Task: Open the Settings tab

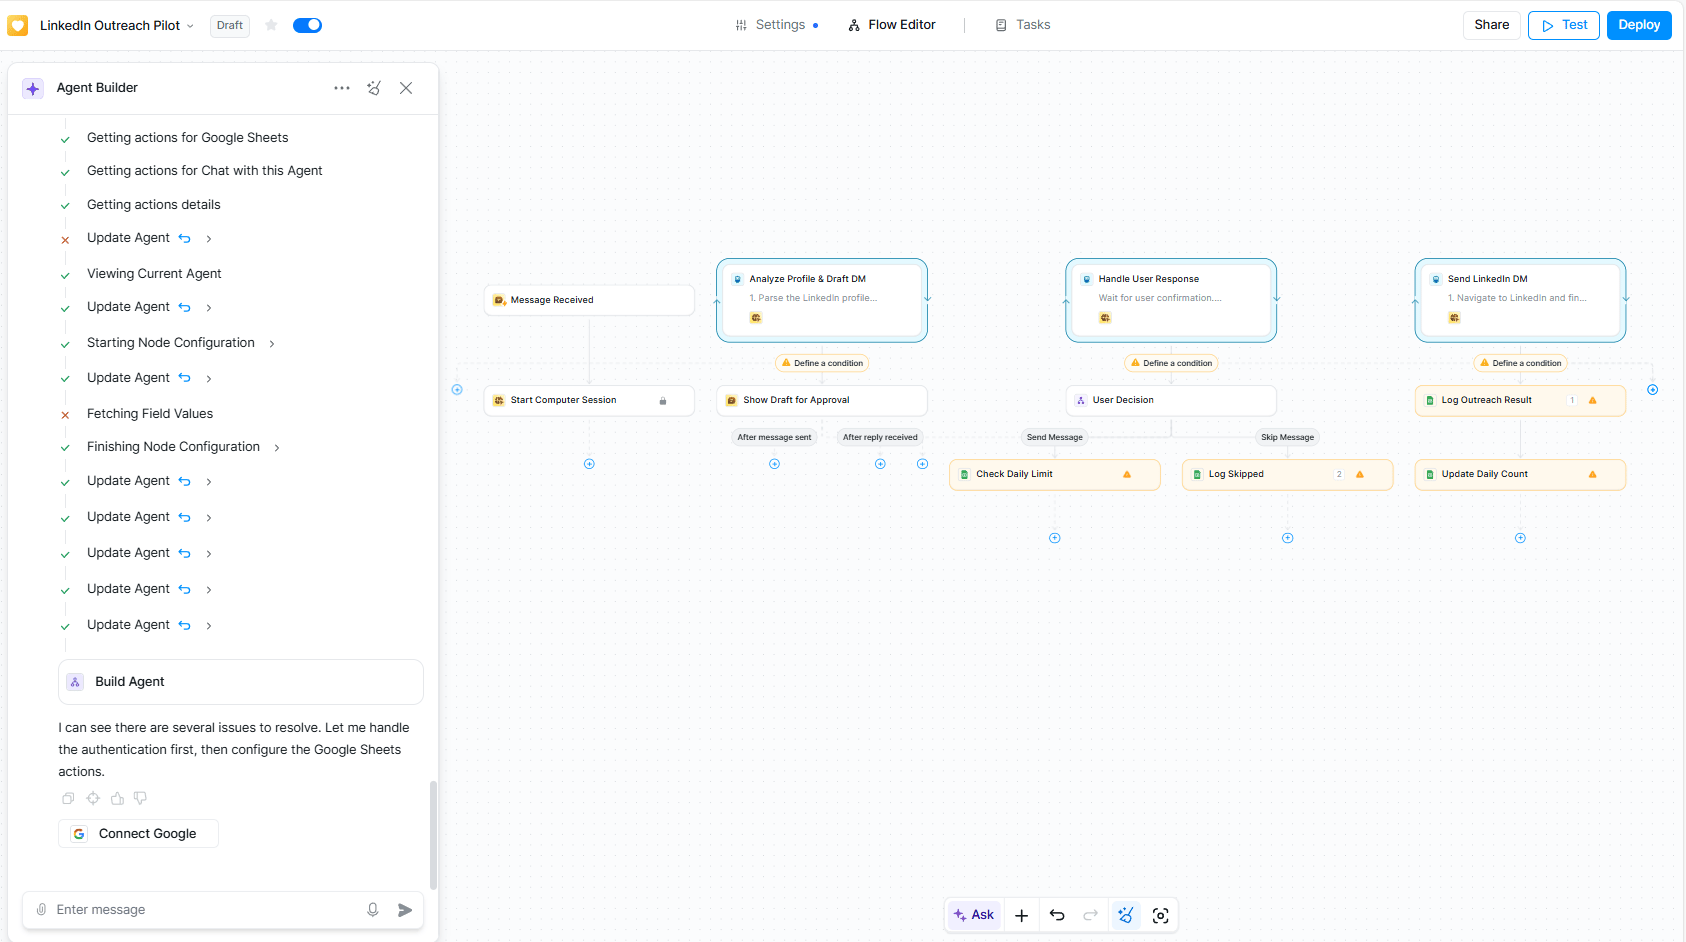Action: (x=777, y=25)
